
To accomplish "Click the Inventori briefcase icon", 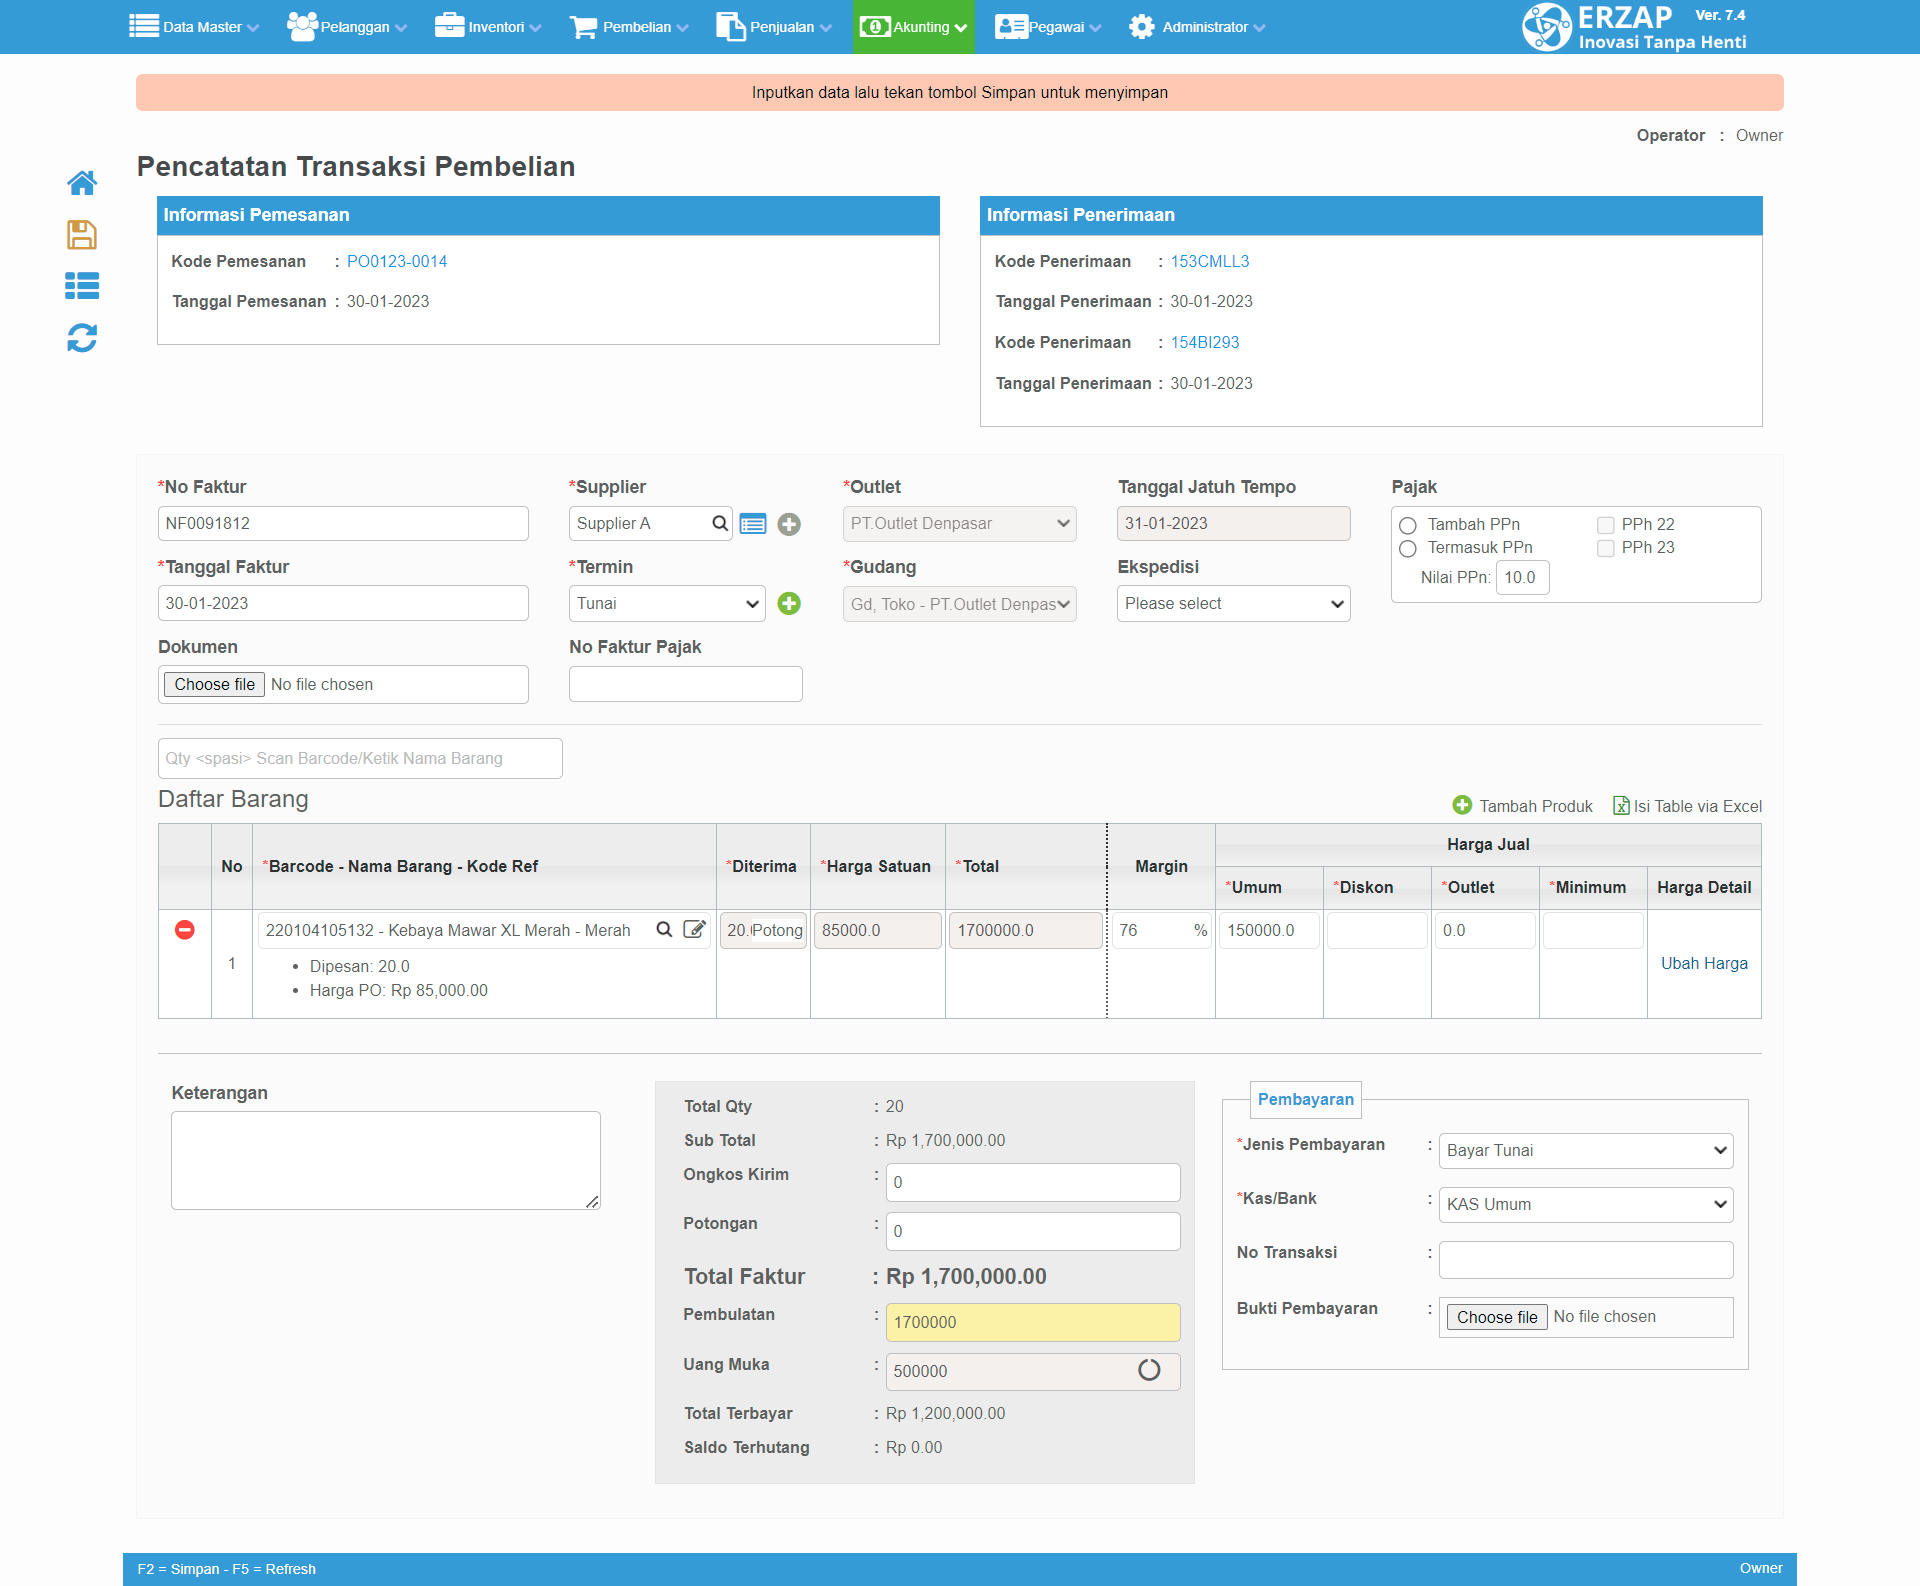I will coord(449,26).
